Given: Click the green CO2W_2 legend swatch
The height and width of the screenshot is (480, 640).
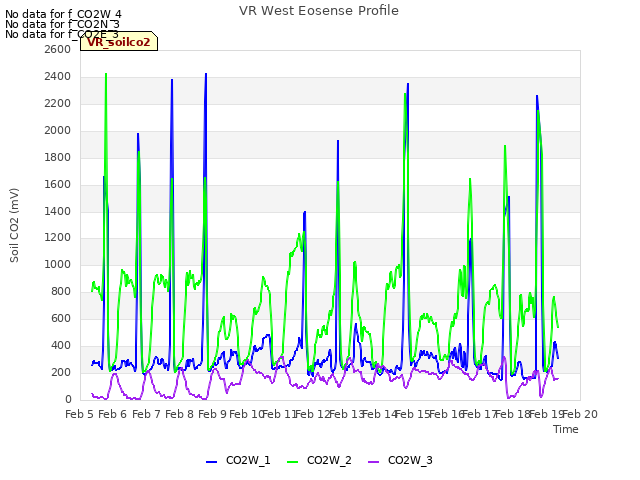Looking at the screenshot, I should [293, 462].
